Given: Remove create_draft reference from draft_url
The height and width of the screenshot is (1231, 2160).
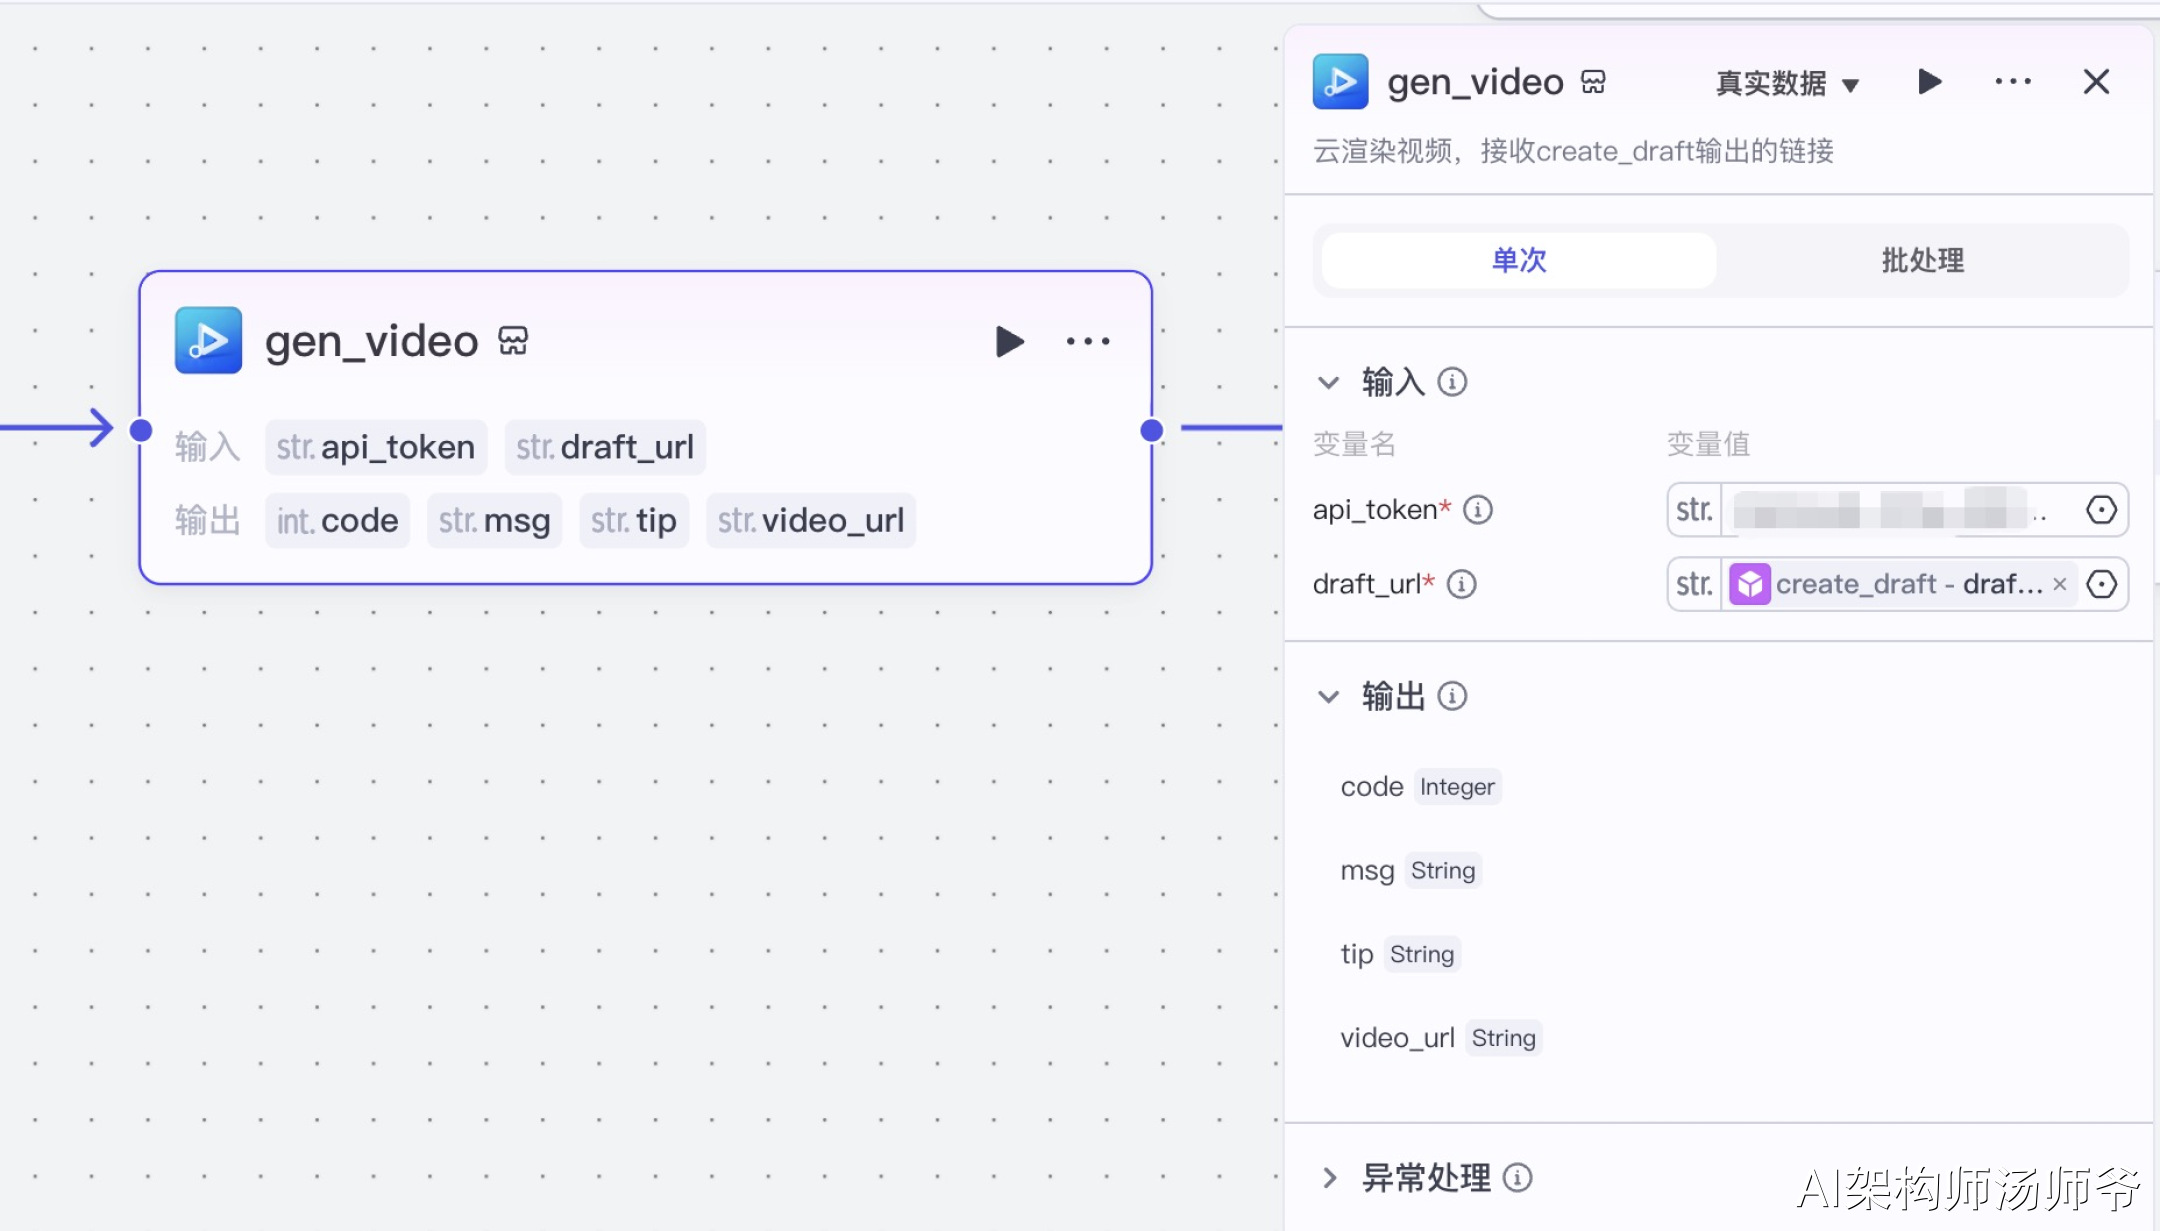Looking at the screenshot, I should (2059, 585).
